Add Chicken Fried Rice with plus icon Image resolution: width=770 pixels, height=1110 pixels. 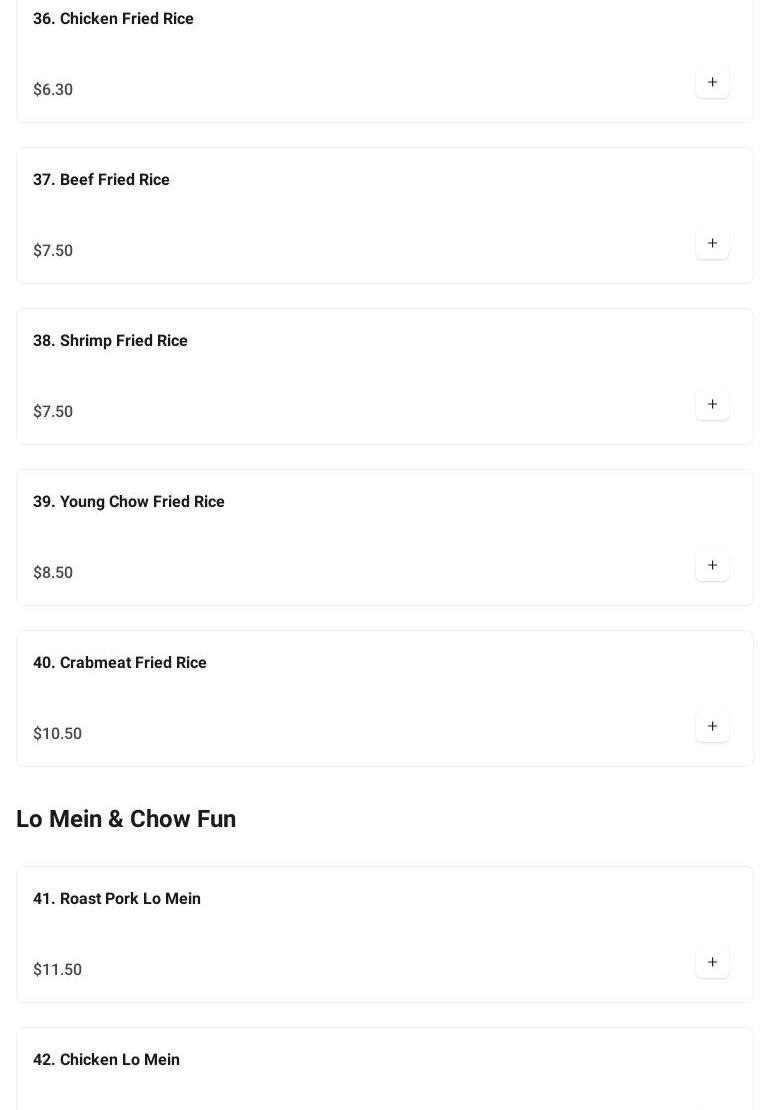pos(712,82)
